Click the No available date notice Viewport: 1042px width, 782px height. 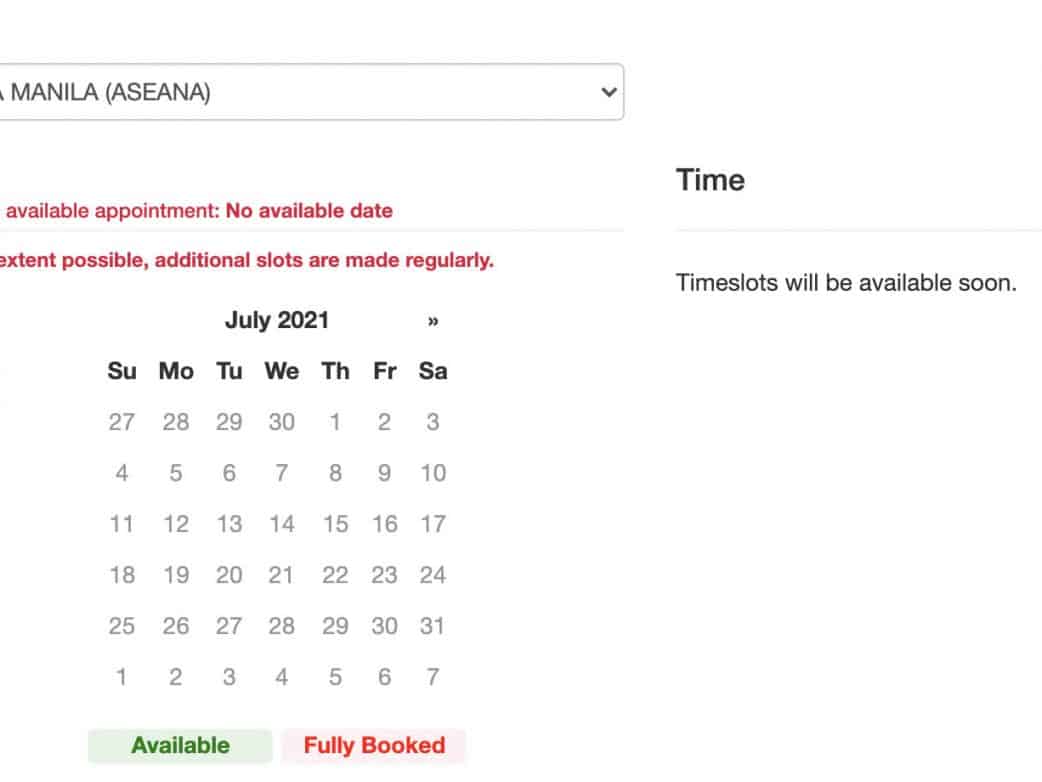(309, 211)
